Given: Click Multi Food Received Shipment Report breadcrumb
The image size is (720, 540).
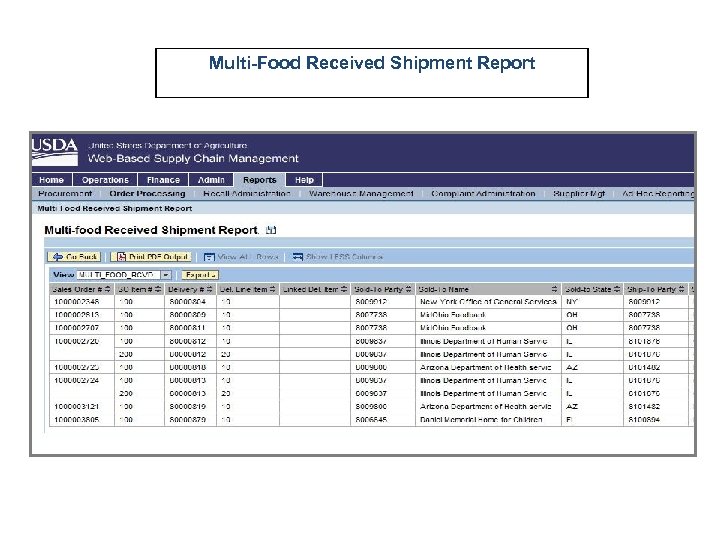Looking at the screenshot, I should [115, 208].
